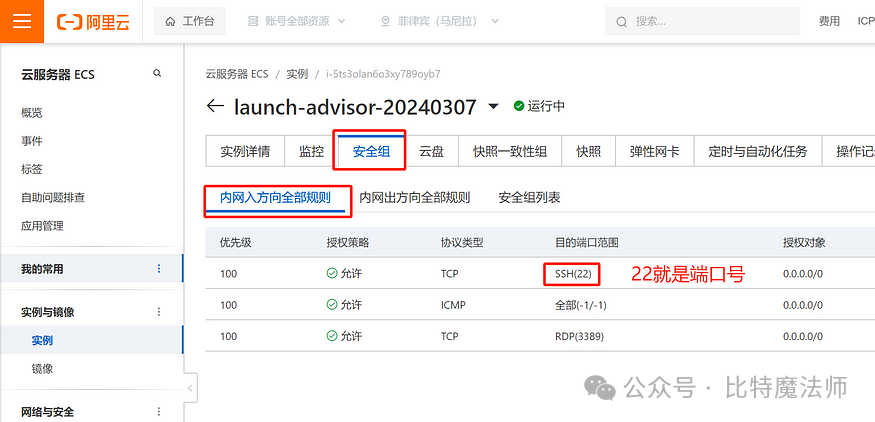Click the instance ID i-5ts3olan6o3xy789oyb7
The width and height of the screenshot is (875, 422).
(383, 74)
